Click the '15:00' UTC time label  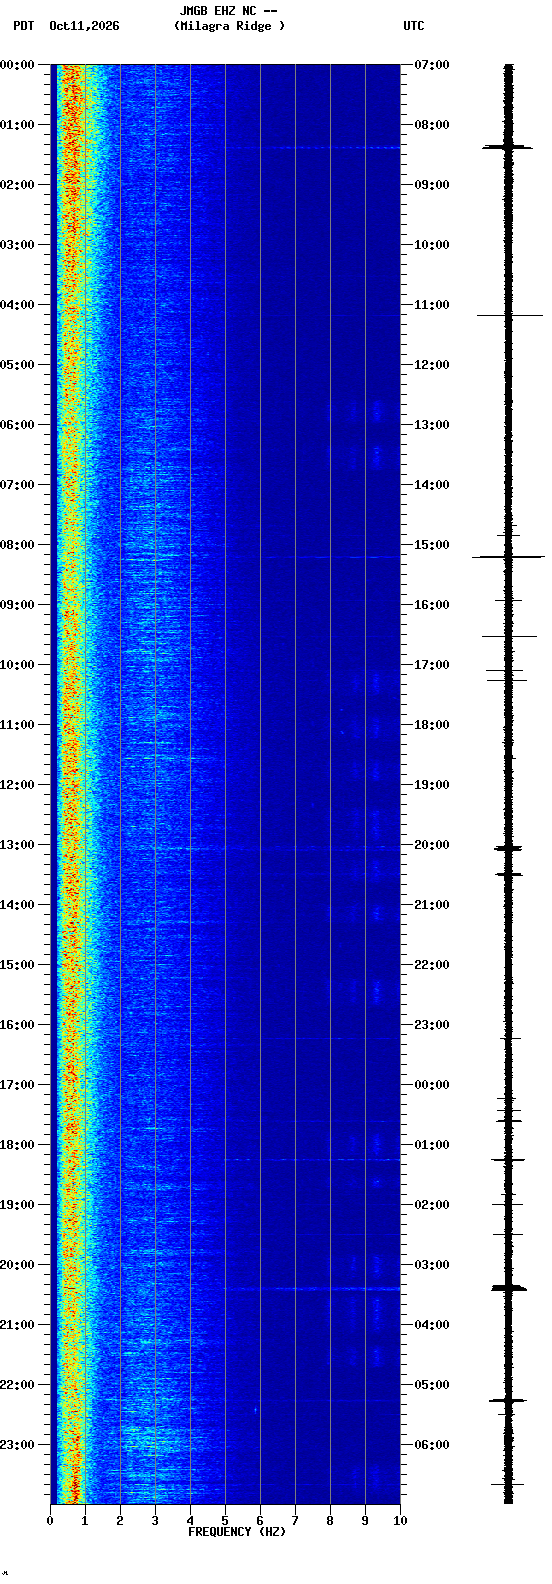[x=432, y=545]
